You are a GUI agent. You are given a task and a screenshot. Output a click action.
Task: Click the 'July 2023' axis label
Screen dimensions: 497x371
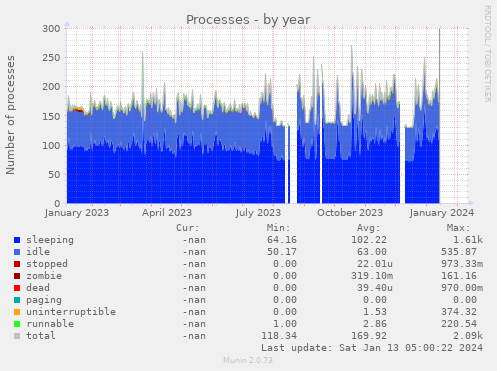coord(258,213)
